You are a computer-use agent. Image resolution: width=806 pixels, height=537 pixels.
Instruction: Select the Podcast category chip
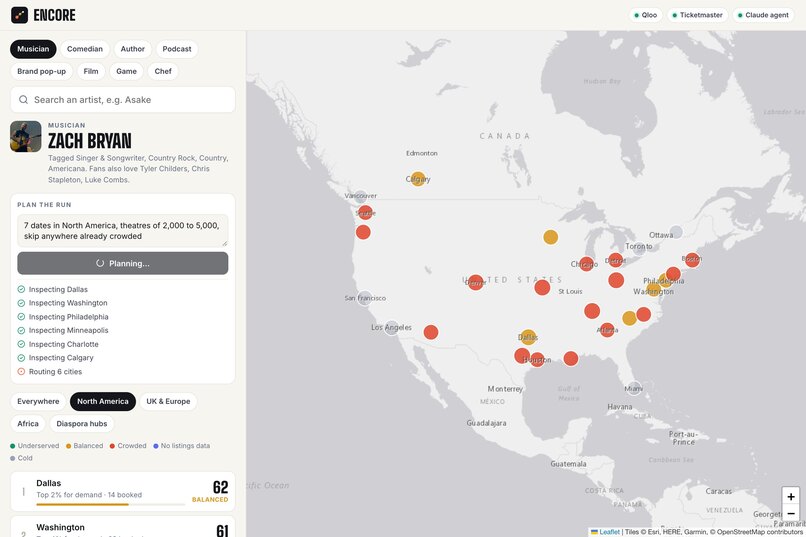(177, 49)
